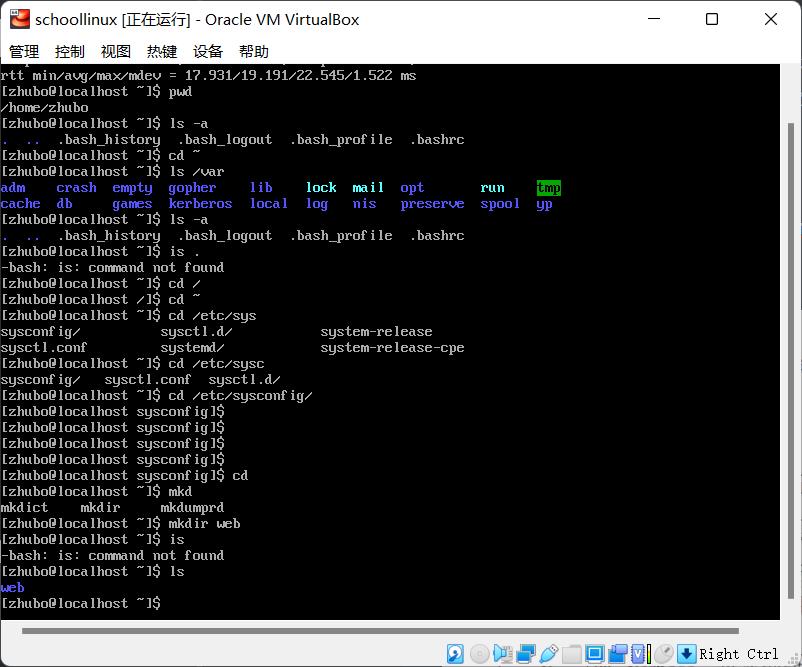Open the 视图 menu
The height and width of the screenshot is (667, 802).
pyautogui.click(x=116, y=51)
